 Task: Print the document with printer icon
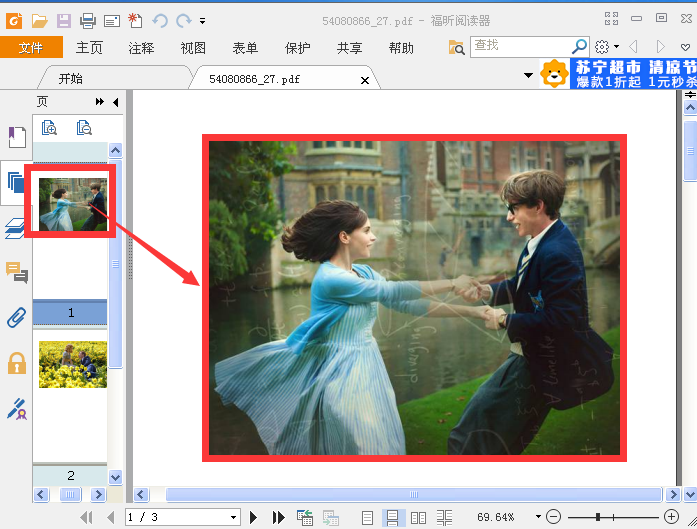click(x=88, y=20)
